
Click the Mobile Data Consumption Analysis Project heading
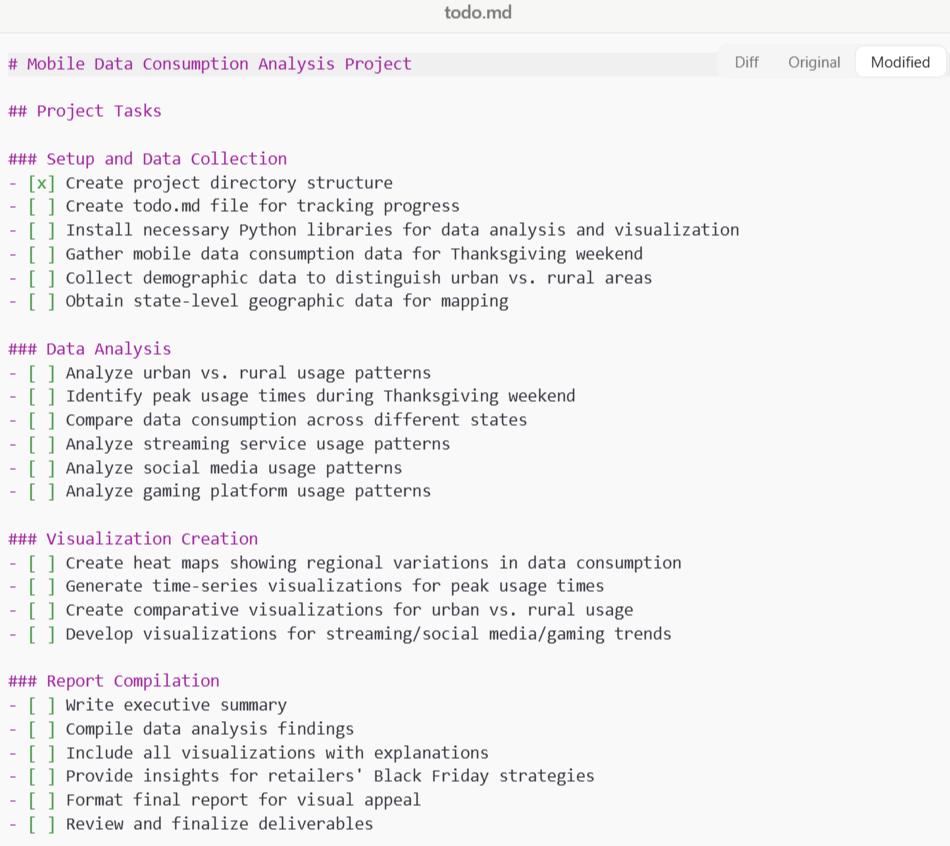click(x=210, y=64)
